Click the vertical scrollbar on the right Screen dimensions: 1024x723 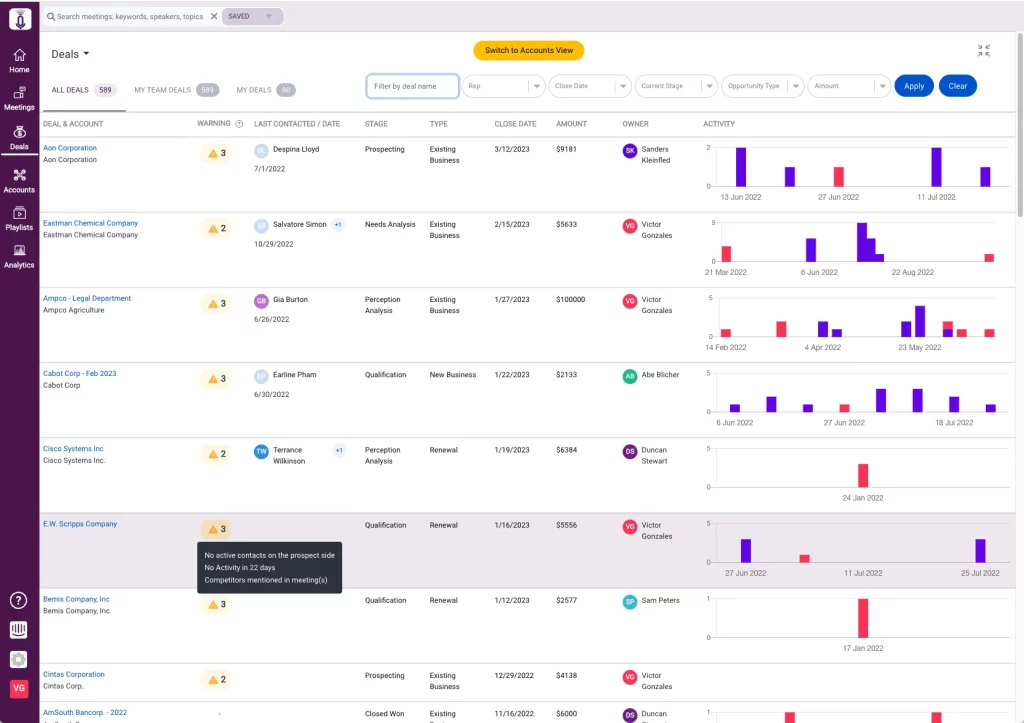click(x=1019, y=124)
